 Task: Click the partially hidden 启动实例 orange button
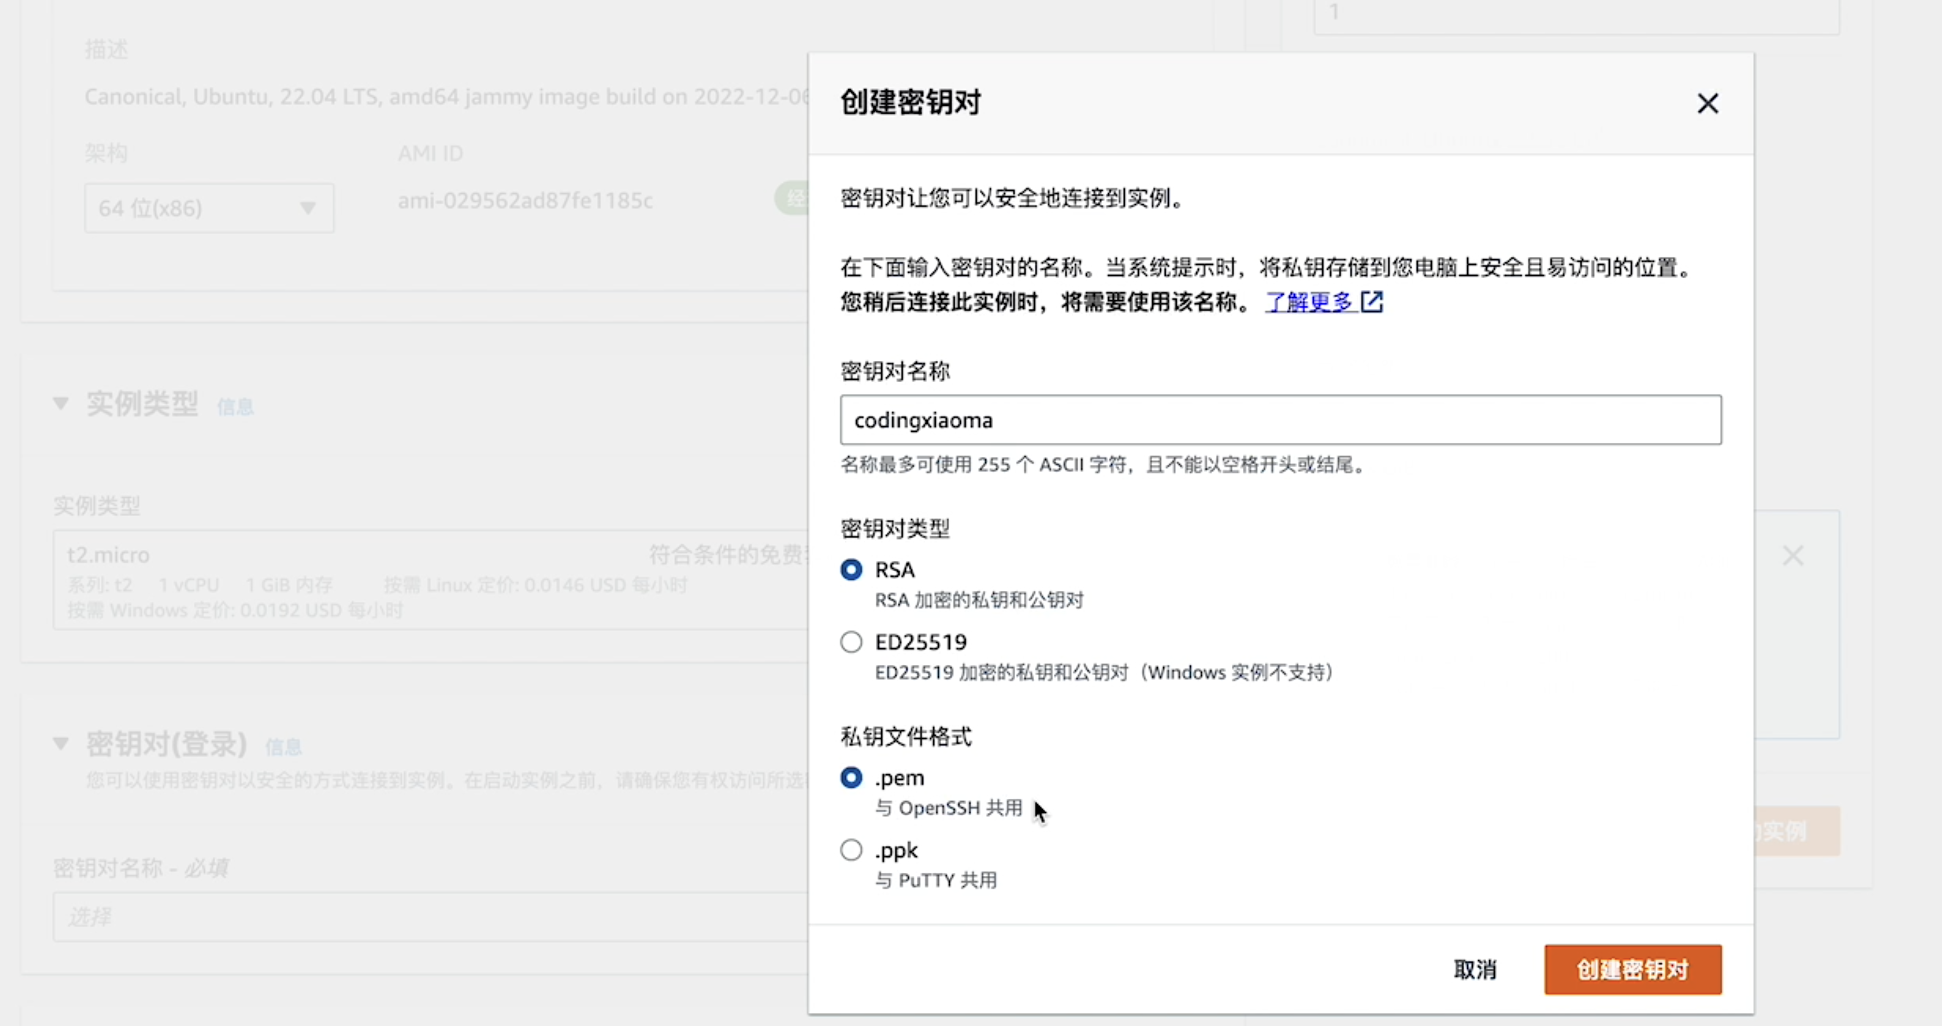[x=1796, y=831]
